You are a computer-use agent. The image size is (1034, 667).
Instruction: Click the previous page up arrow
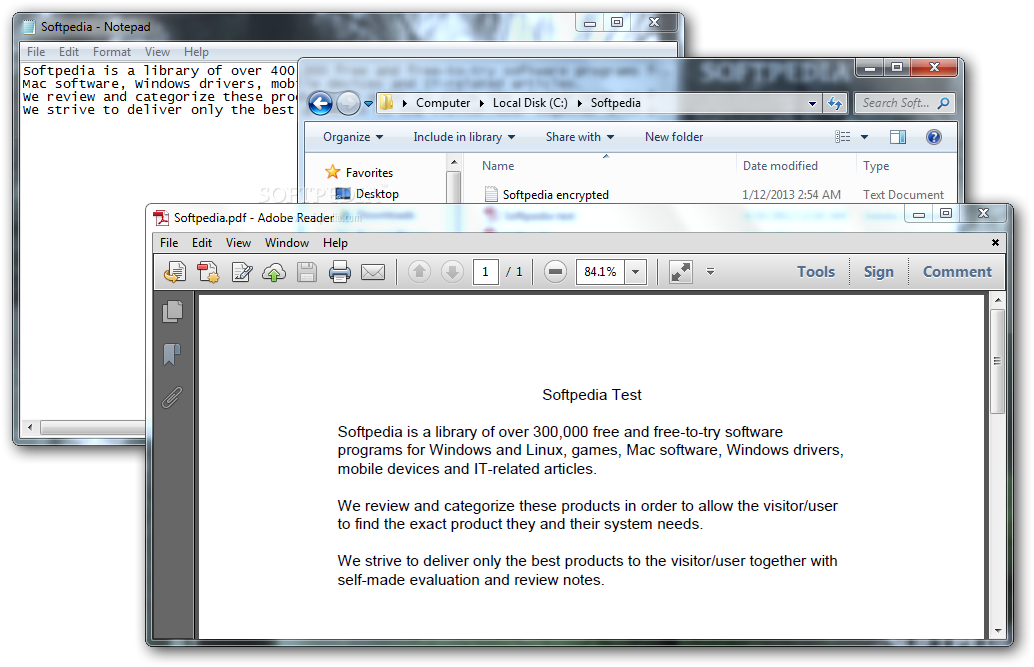pyautogui.click(x=419, y=272)
